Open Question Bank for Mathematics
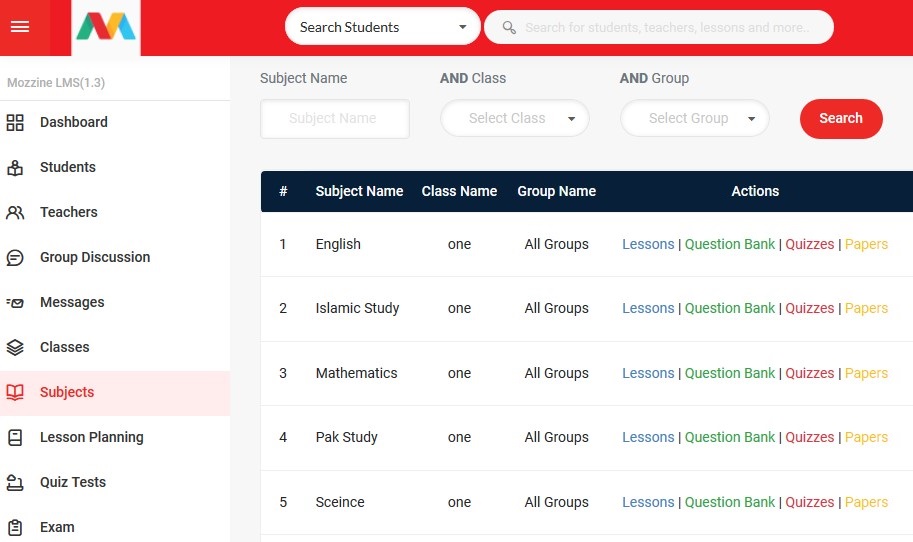 point(729,373)
